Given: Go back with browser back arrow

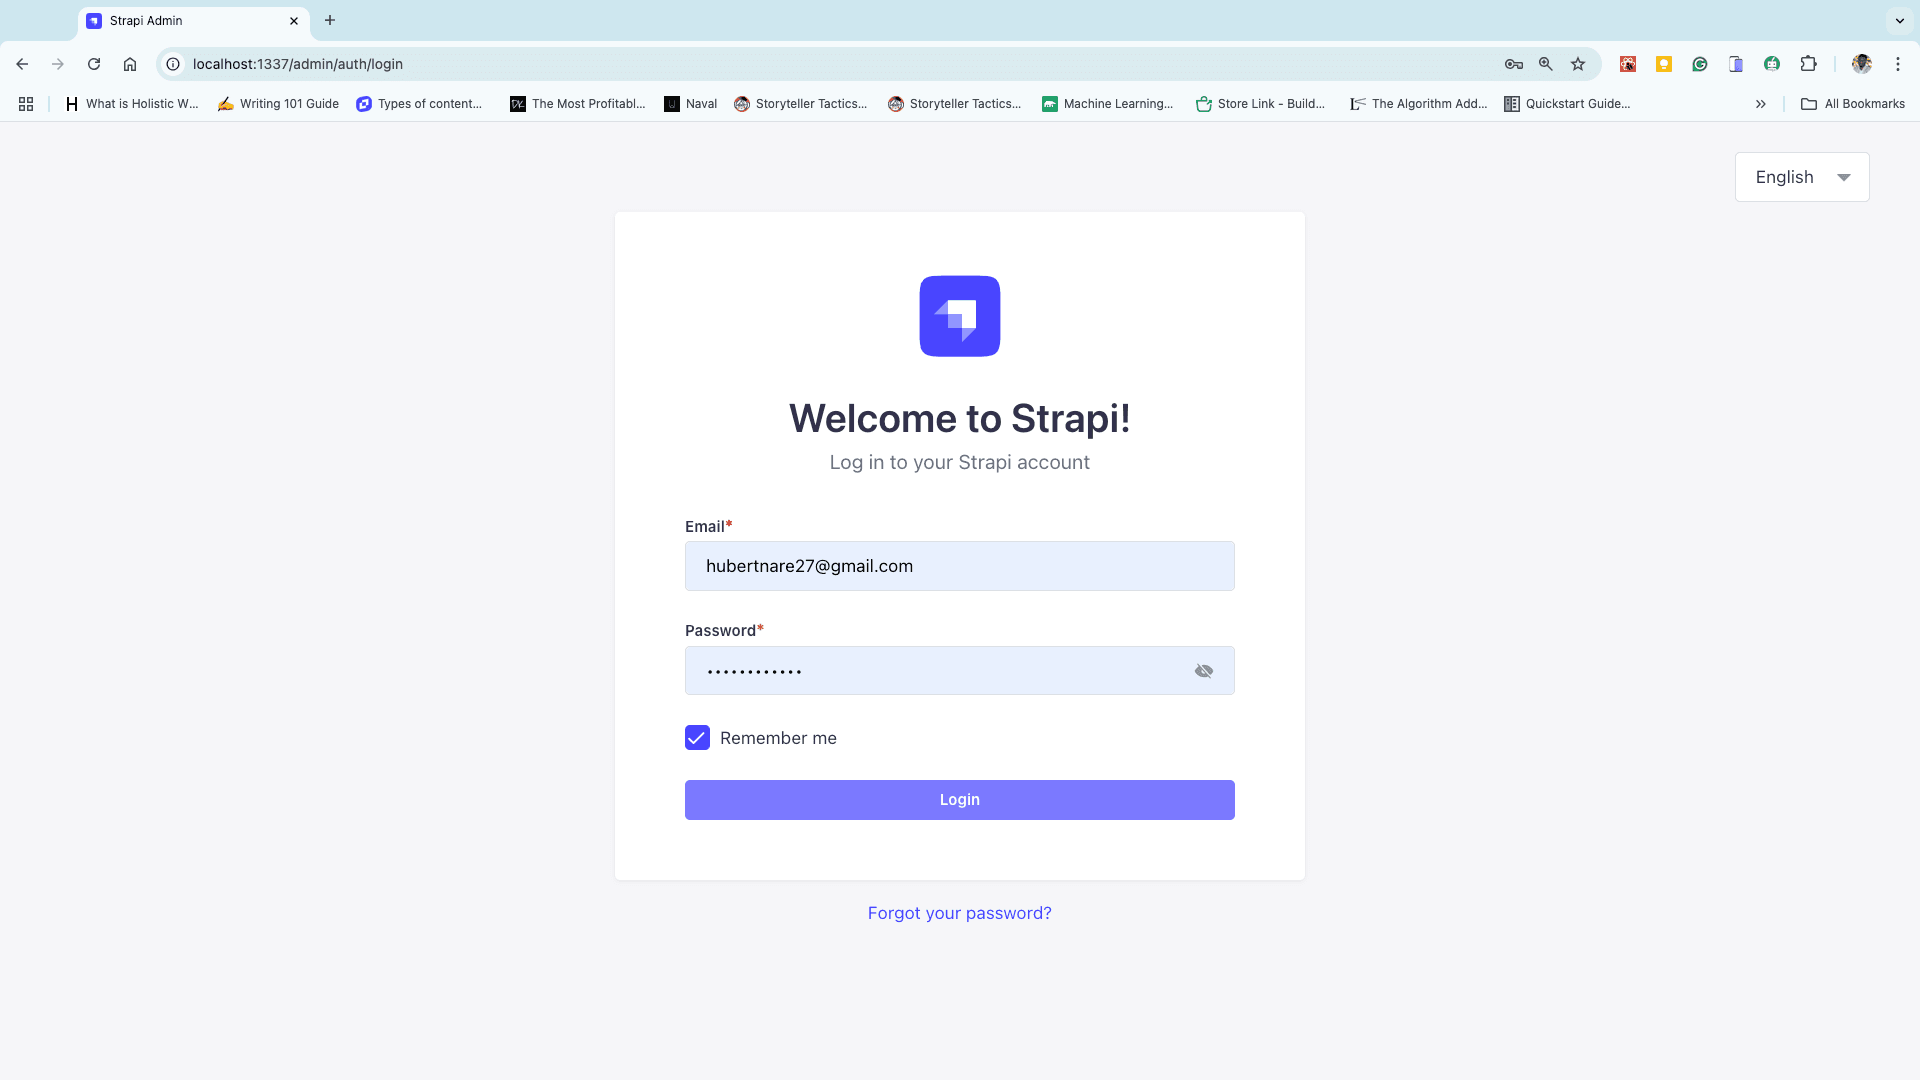Looking at the screenshot, I should click(22, 64).
